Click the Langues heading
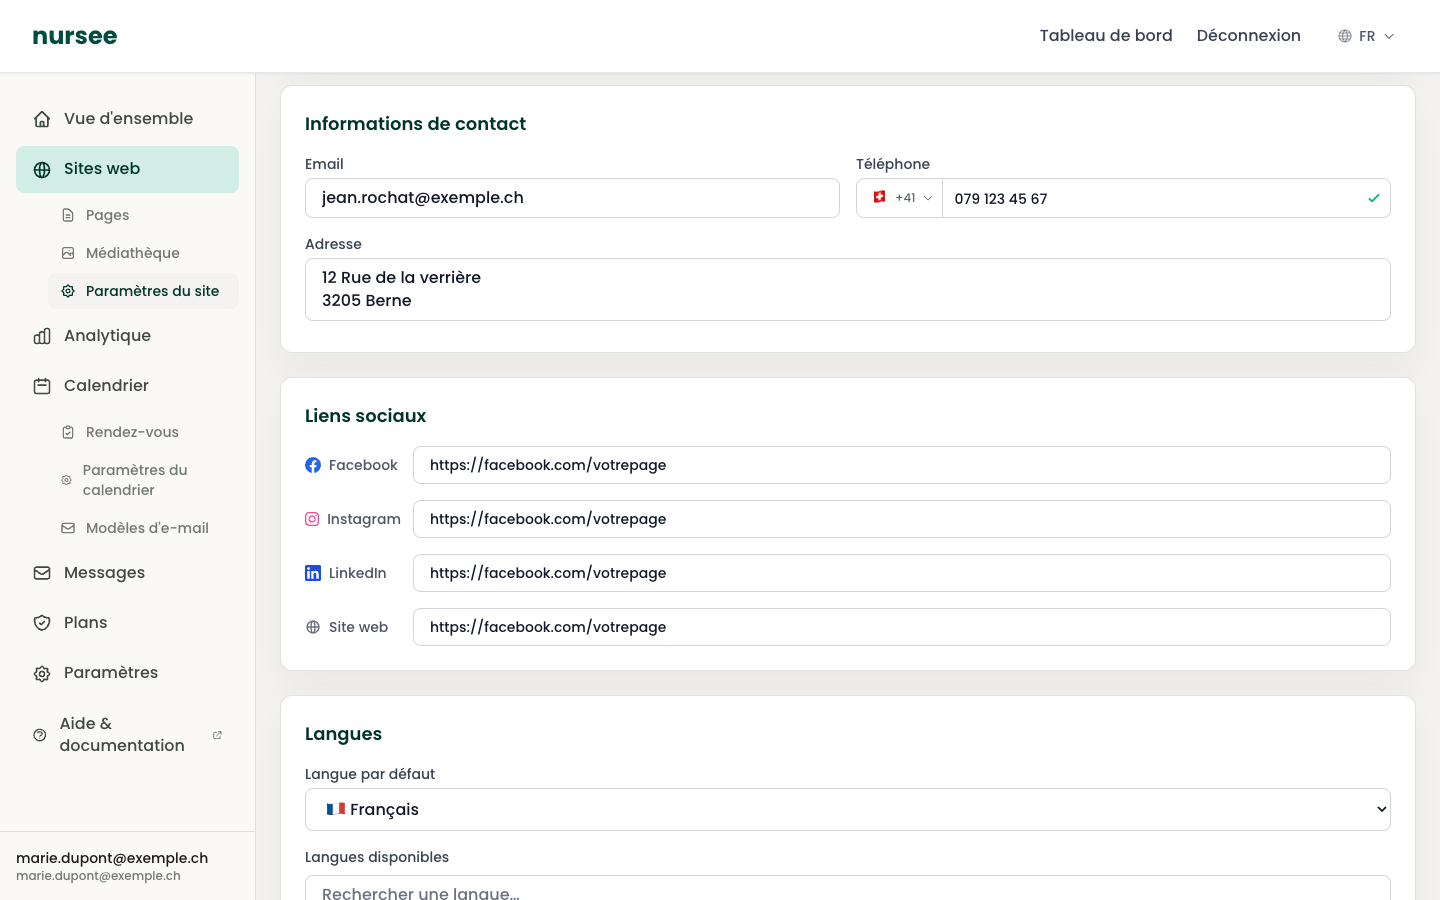Screen dimensions: 1440x900 click(343, 734)
